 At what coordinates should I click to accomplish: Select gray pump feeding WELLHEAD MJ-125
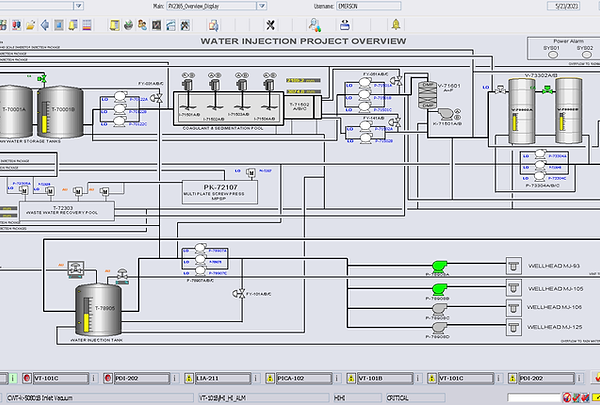tap(440, 328)
